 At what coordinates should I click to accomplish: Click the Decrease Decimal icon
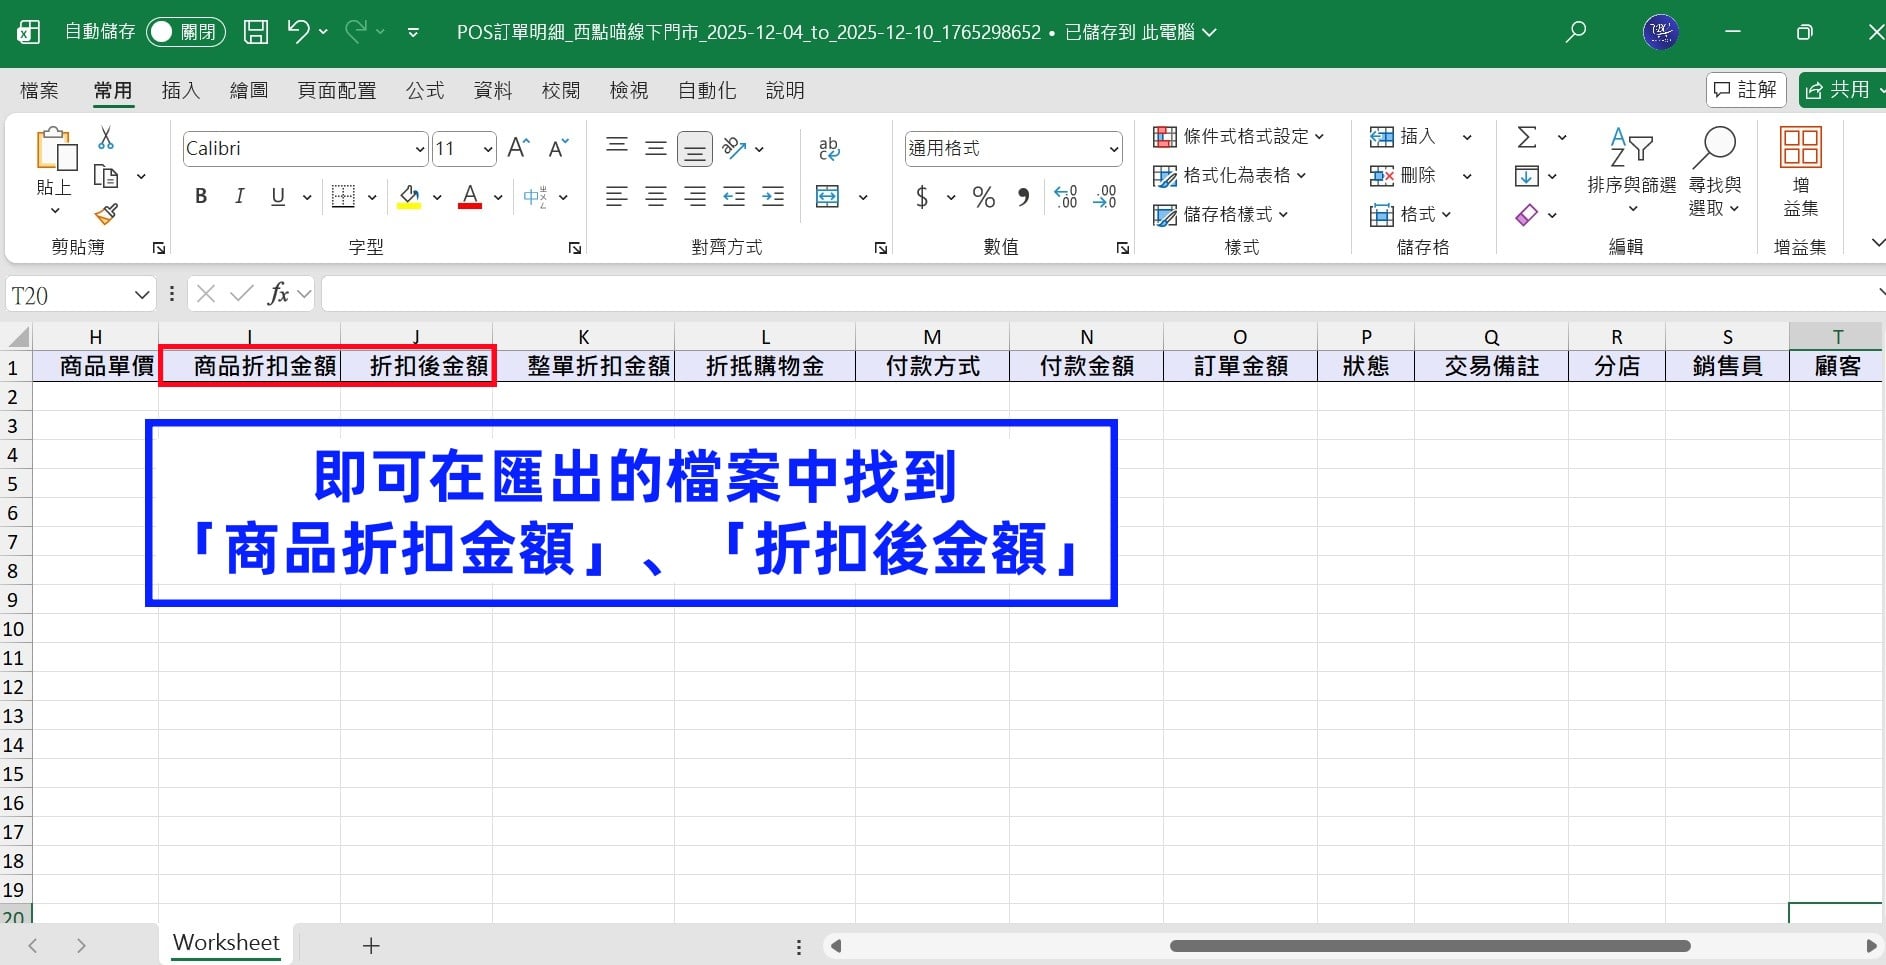1105,196
